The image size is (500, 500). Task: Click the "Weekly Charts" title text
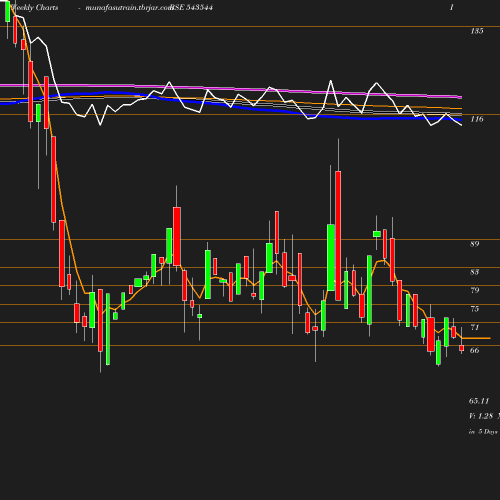coord(34,8)
